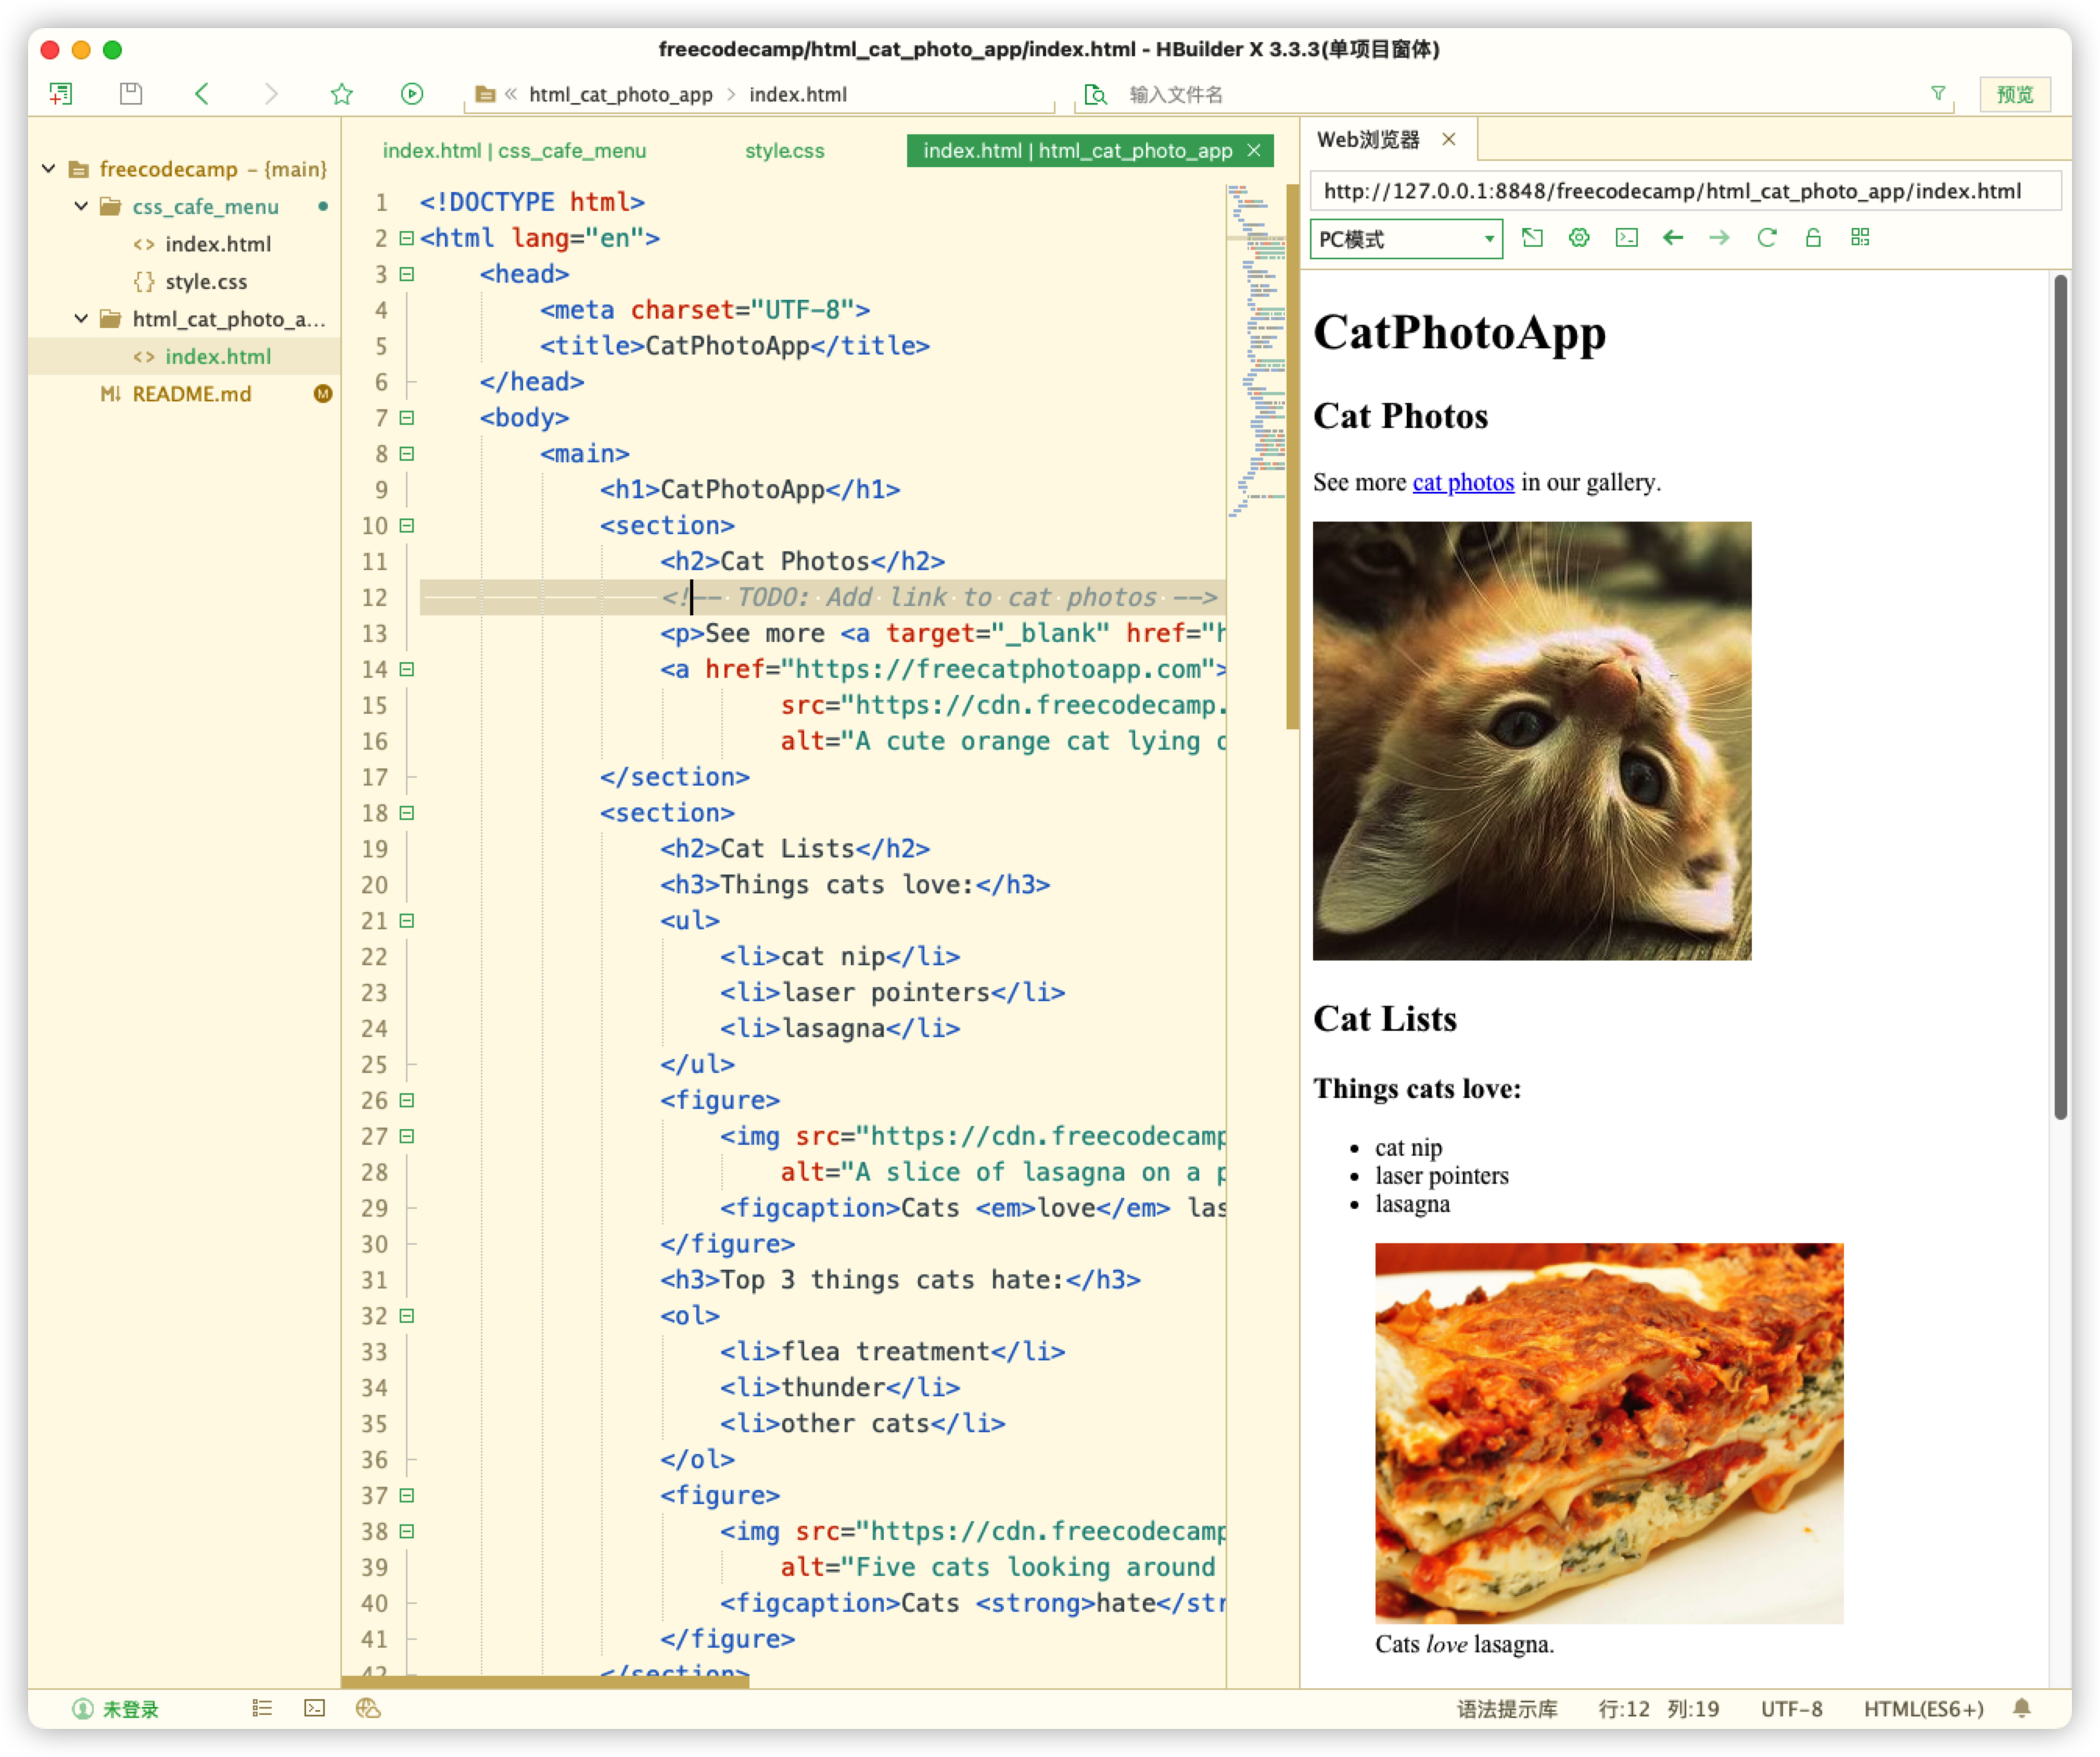Close the Web浏览器 tab
The image size is (2100, 1757).
pyautogui.click(x=1449, y=140)
